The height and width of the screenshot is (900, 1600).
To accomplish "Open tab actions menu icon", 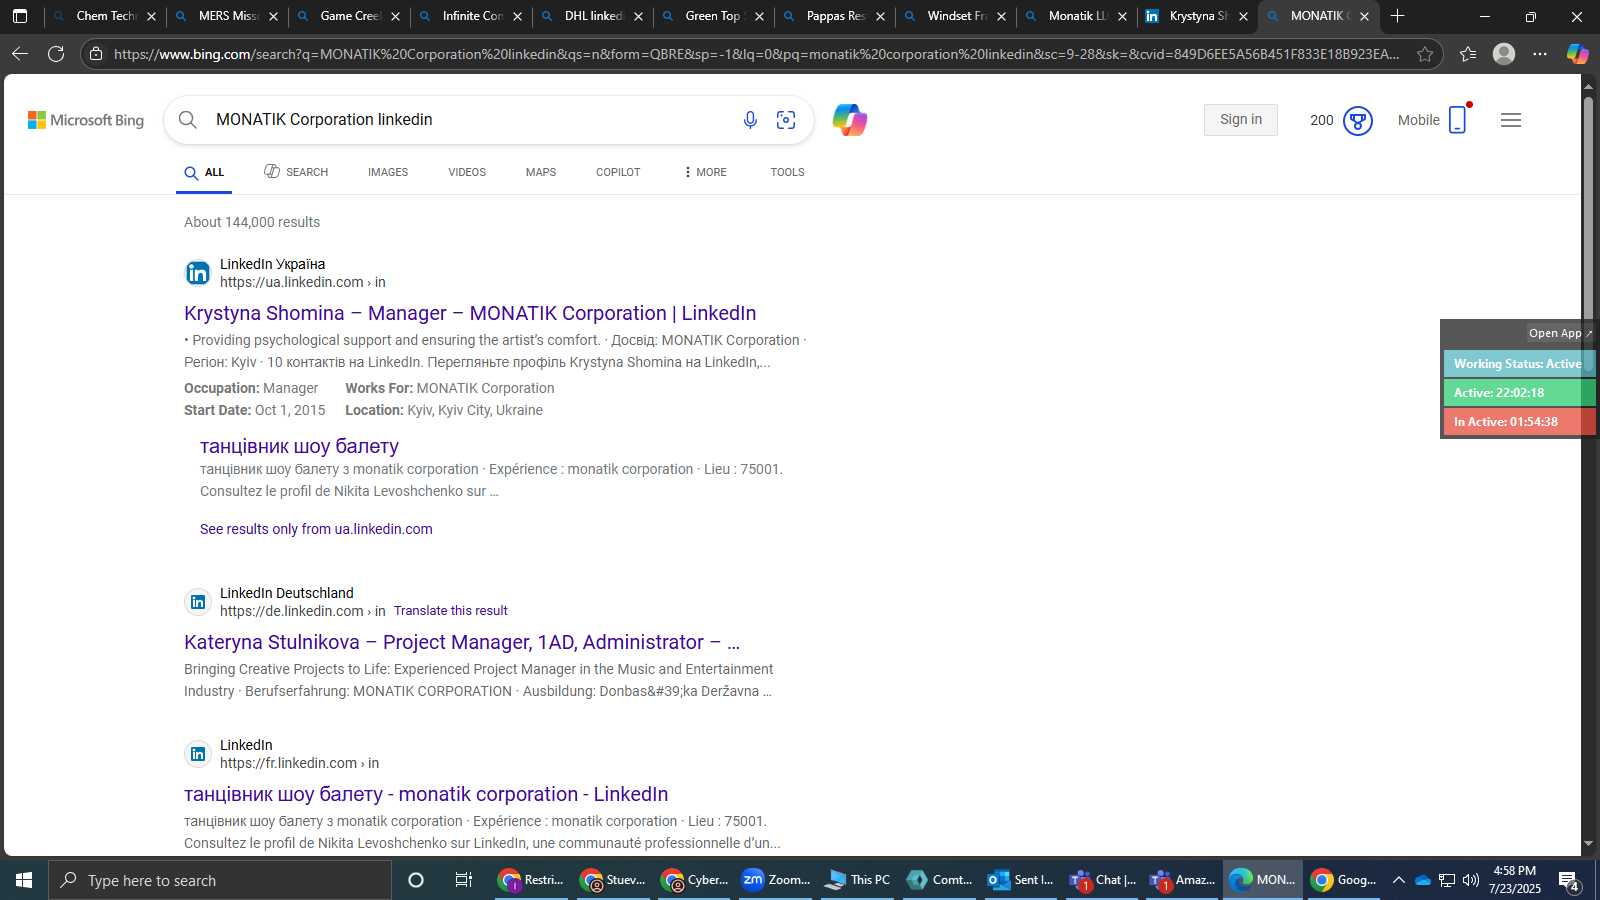I will 20,16.
